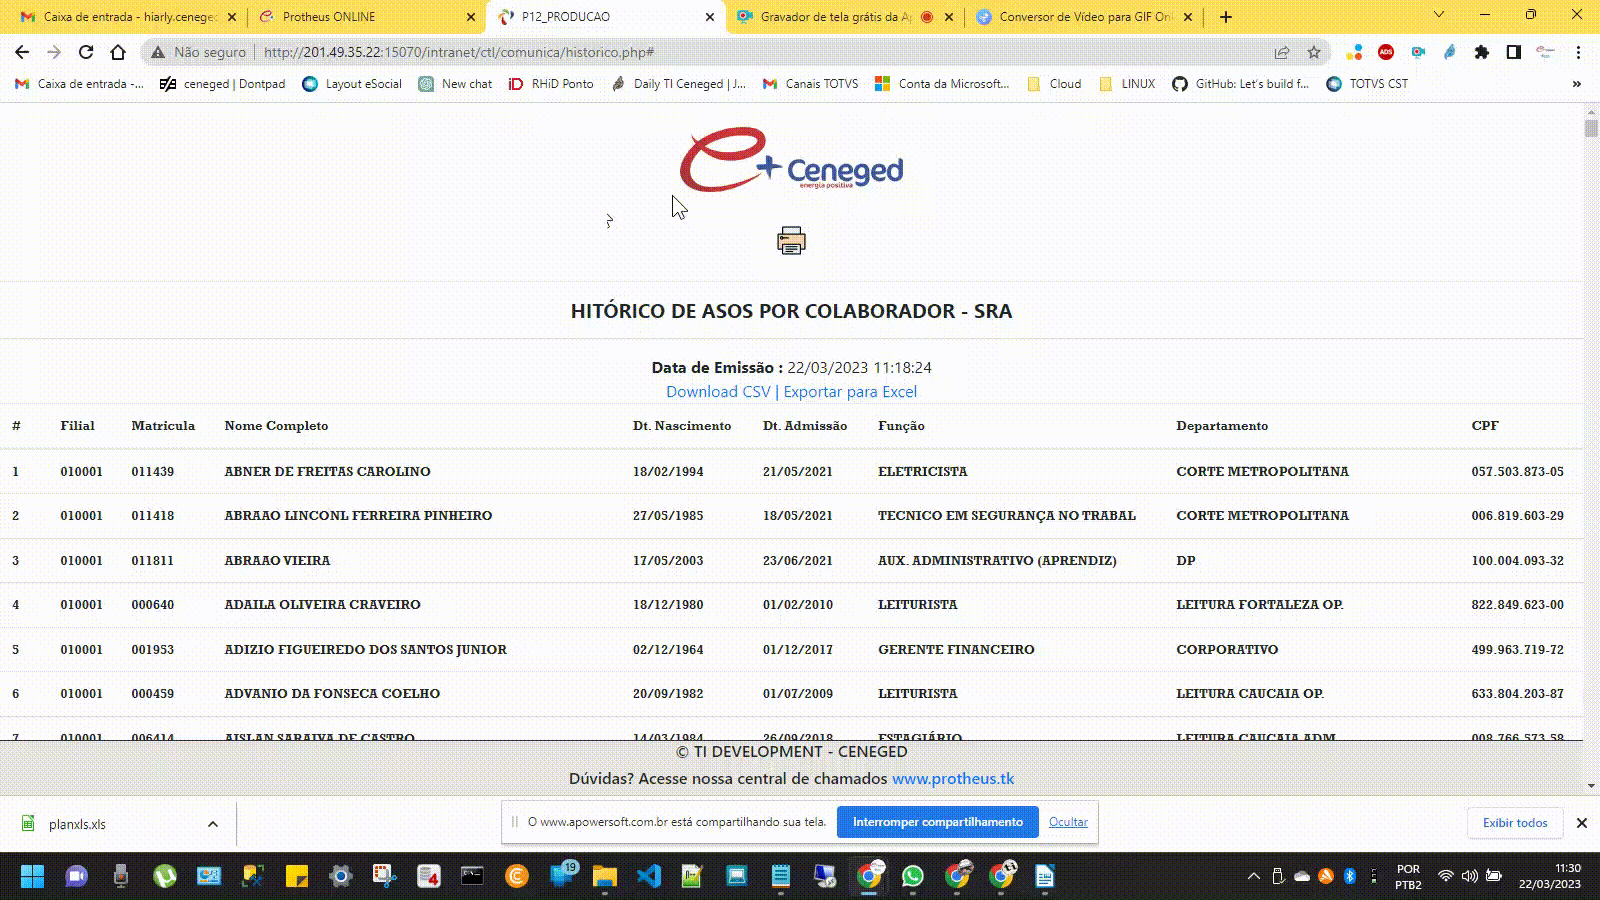Click the Download CSV link
The width and height of the screenshot is (1600, 900).
coord(718,392)
